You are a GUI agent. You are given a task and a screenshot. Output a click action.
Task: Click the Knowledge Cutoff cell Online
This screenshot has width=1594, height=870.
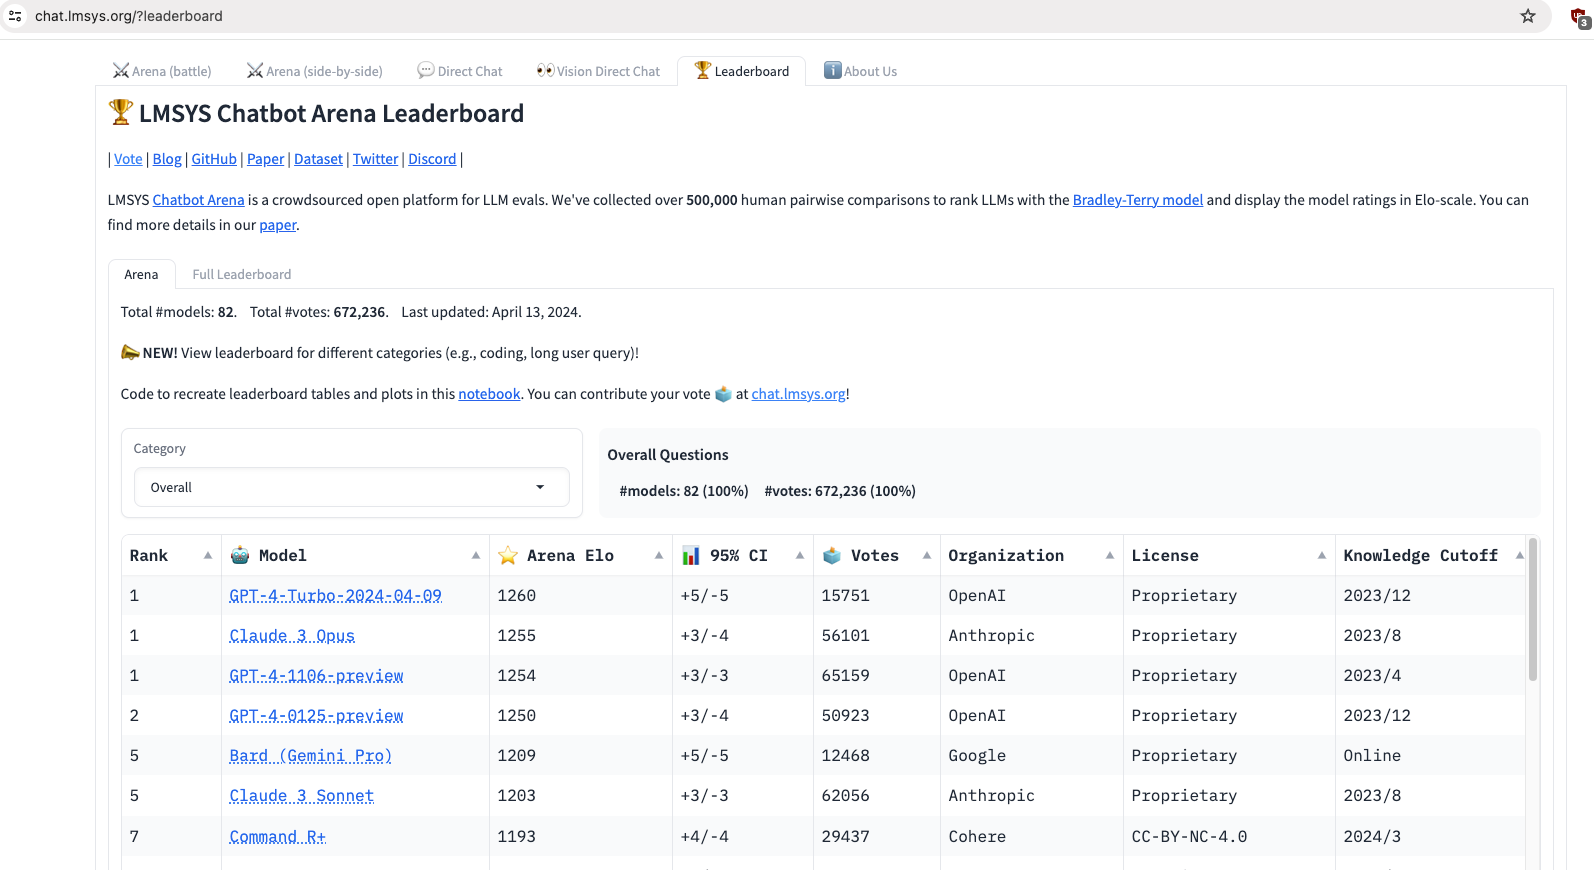[1372, 756]
